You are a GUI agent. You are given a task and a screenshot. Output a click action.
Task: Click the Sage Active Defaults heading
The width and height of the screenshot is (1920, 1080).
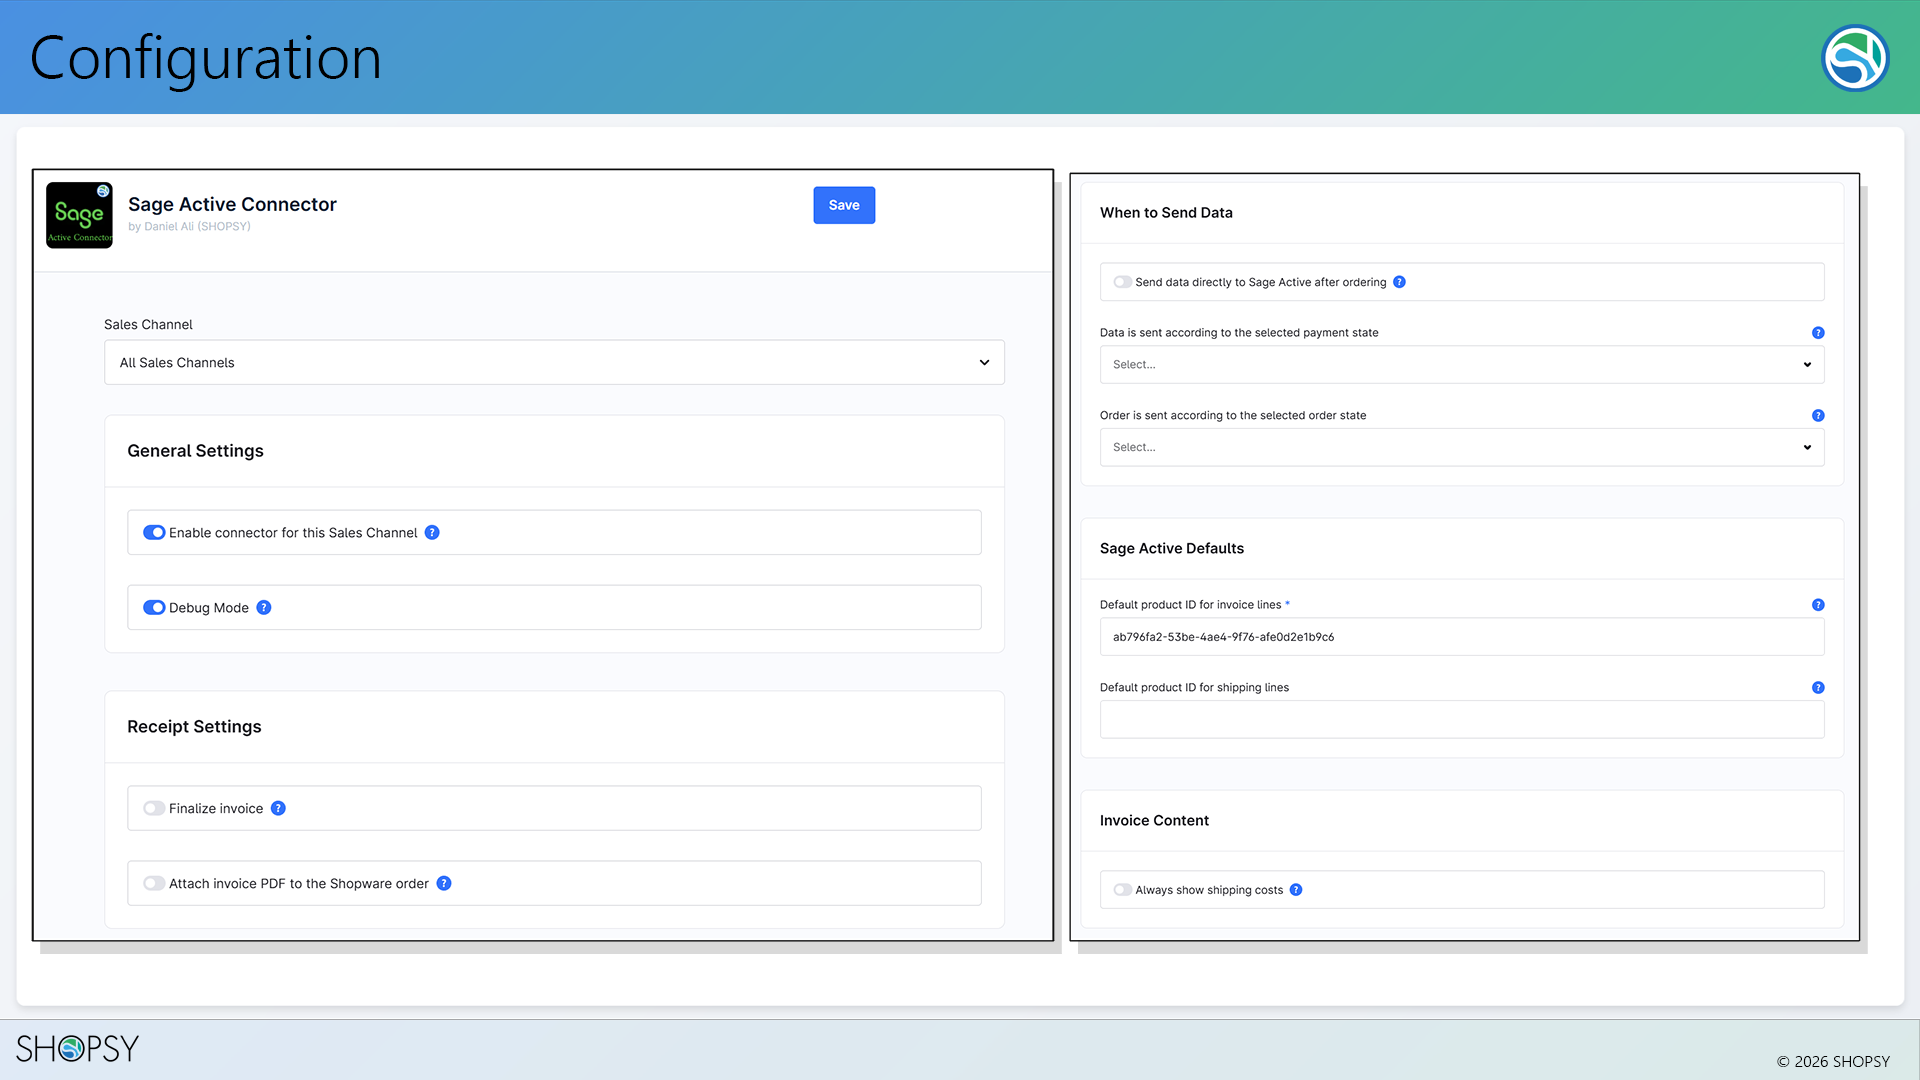(x=1172, y=549)
